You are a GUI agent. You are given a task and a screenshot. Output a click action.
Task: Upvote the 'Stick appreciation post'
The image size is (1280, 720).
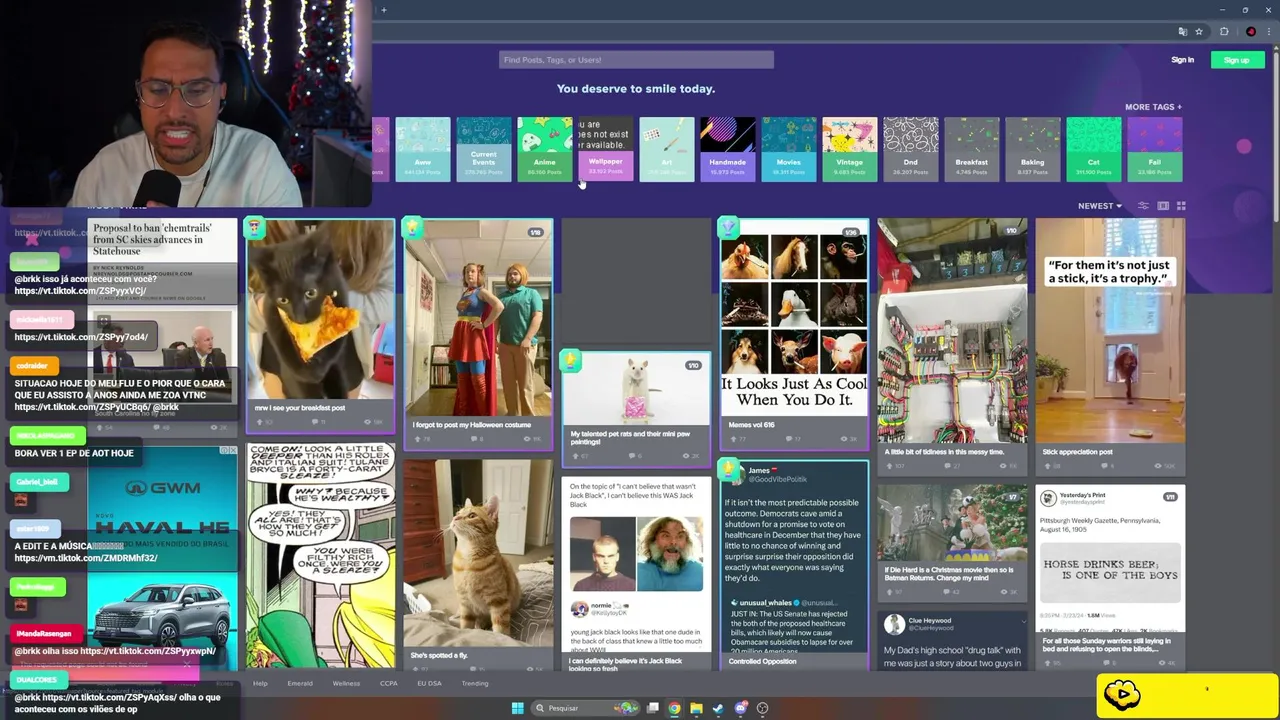pyautogui.click(x=1046, y=466)
